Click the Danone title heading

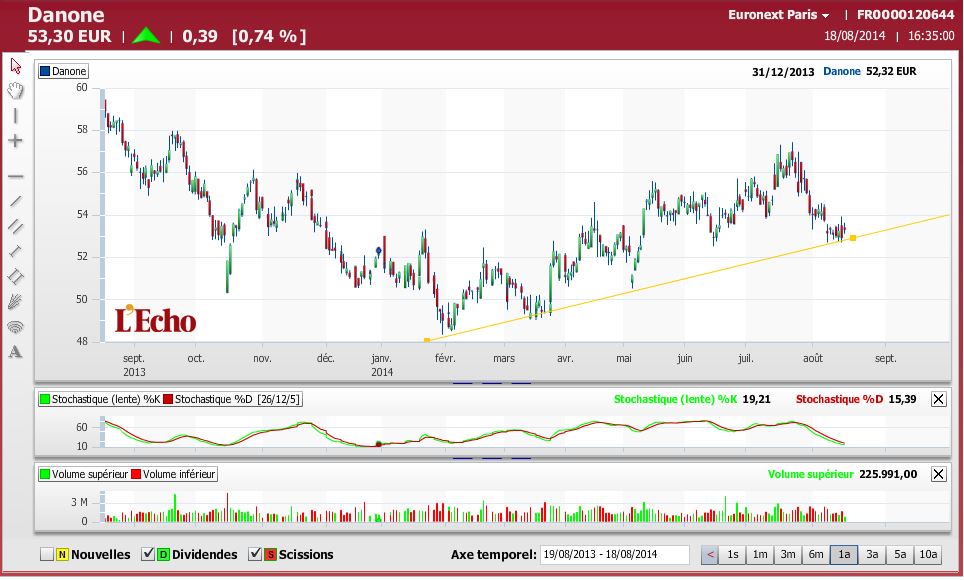[x=66, y=15]
